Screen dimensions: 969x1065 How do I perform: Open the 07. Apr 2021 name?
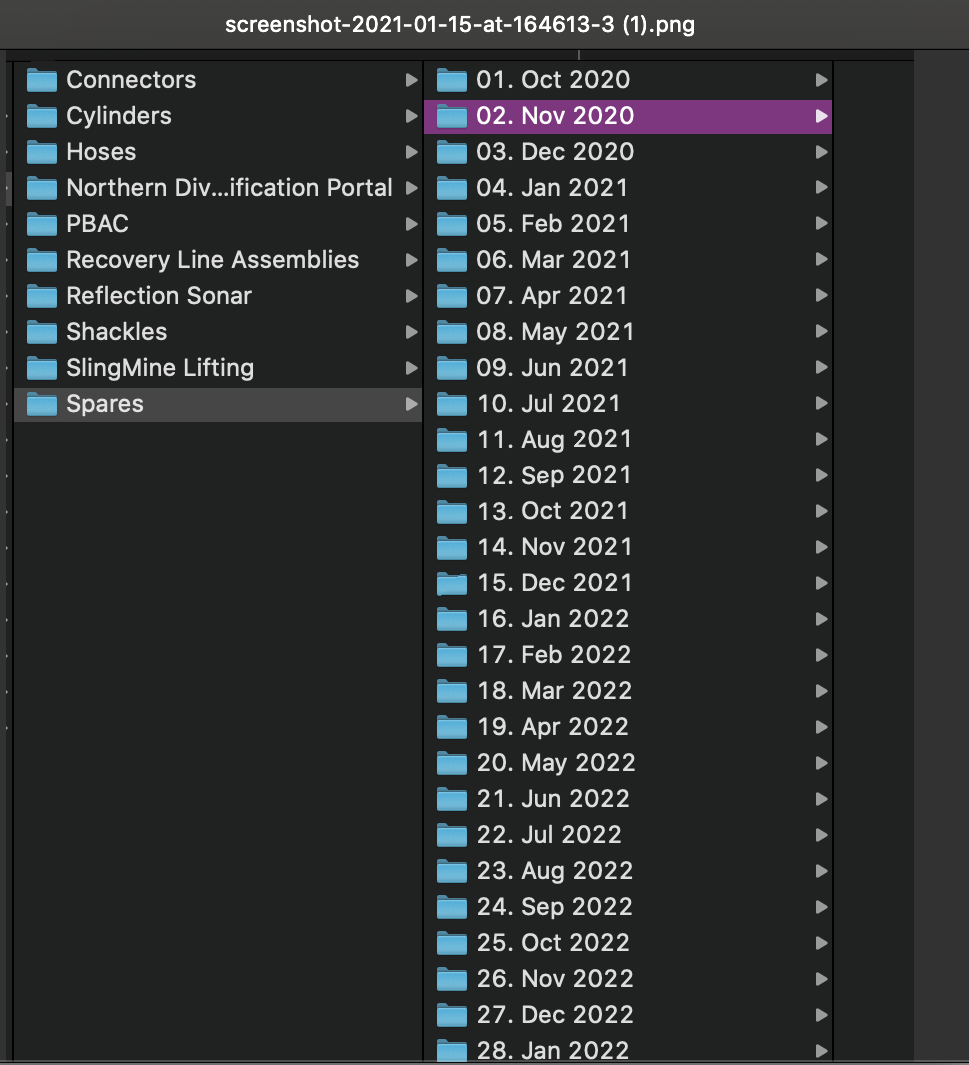(x=551, y=296)
